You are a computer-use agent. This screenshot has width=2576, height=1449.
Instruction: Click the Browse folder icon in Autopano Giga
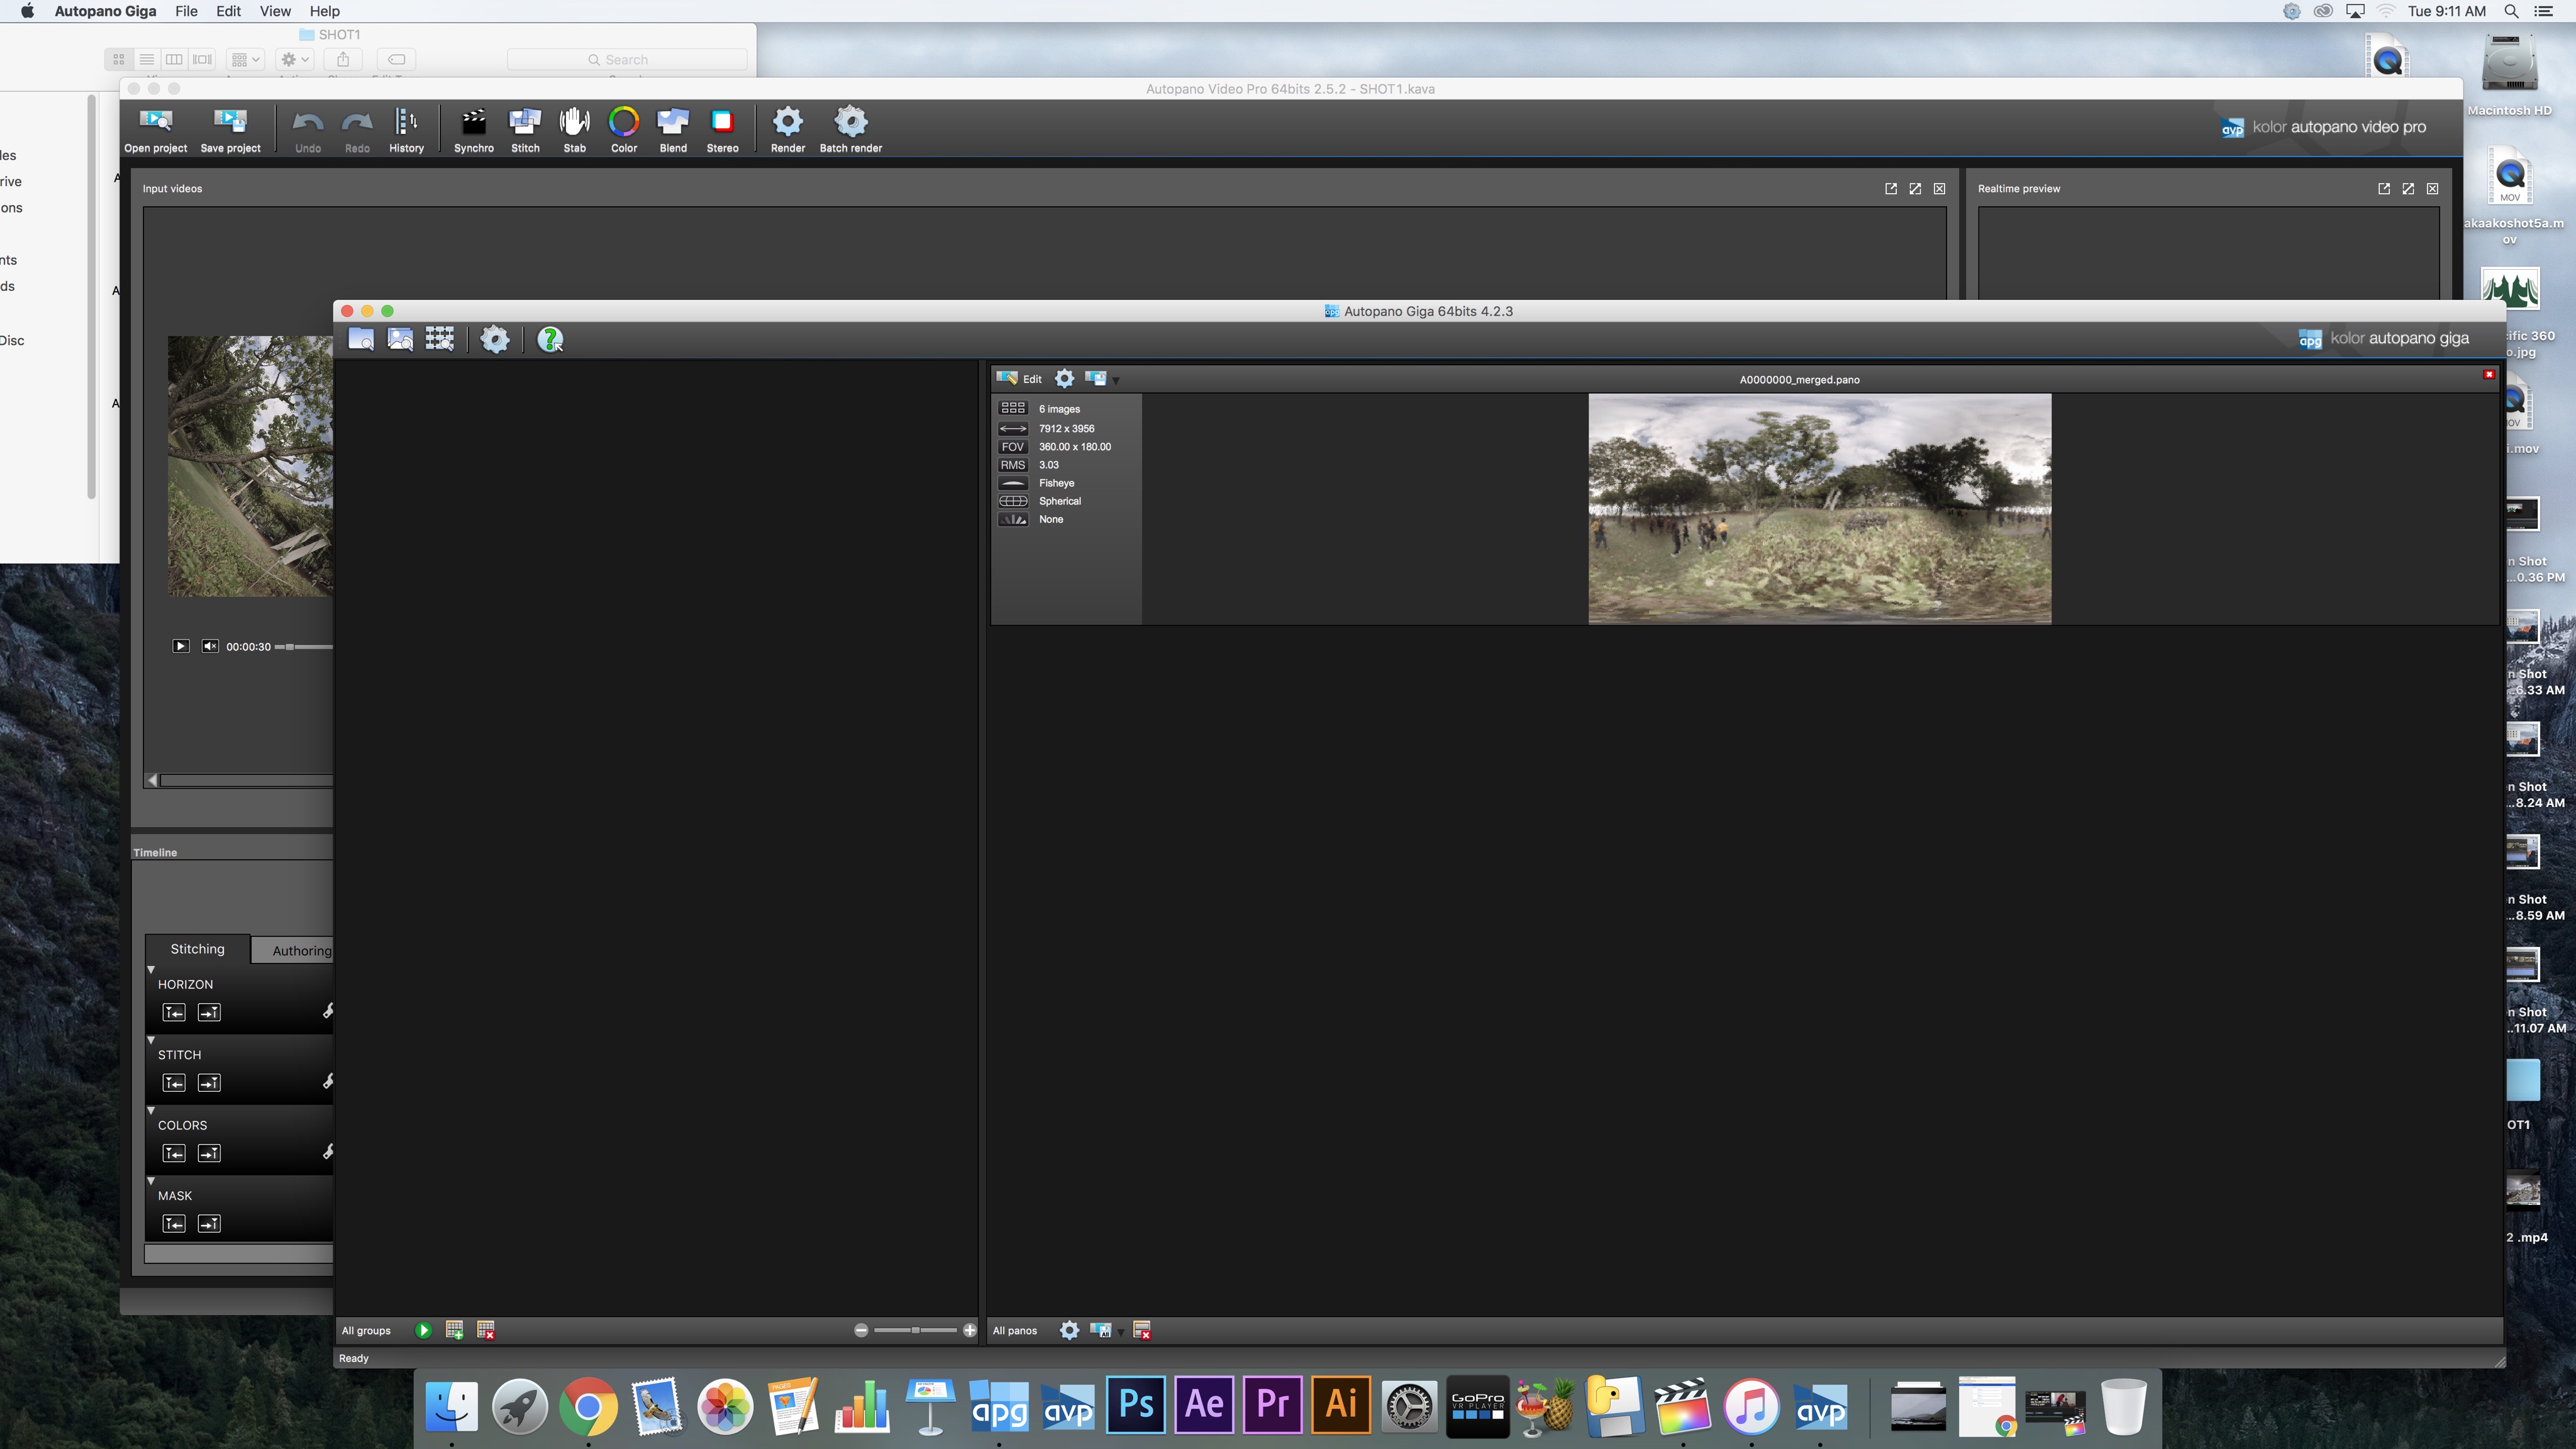361,339
